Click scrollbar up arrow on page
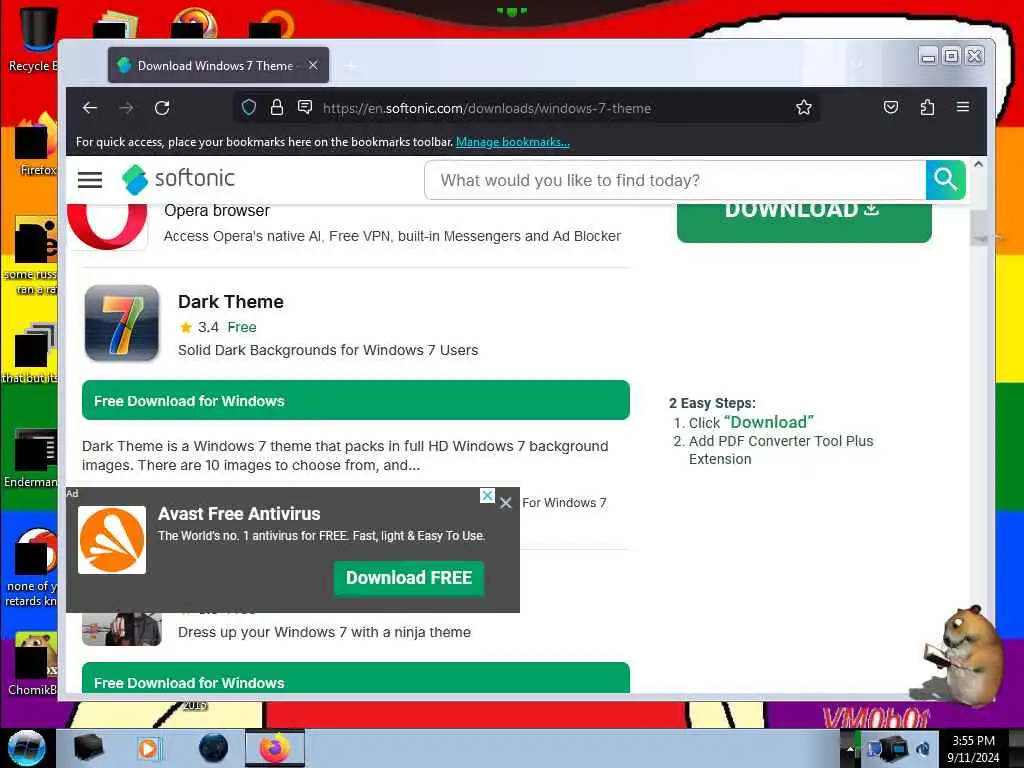The width and height of the screenshot is (1024, 768). pyautogui.click(x=978, y=165)
